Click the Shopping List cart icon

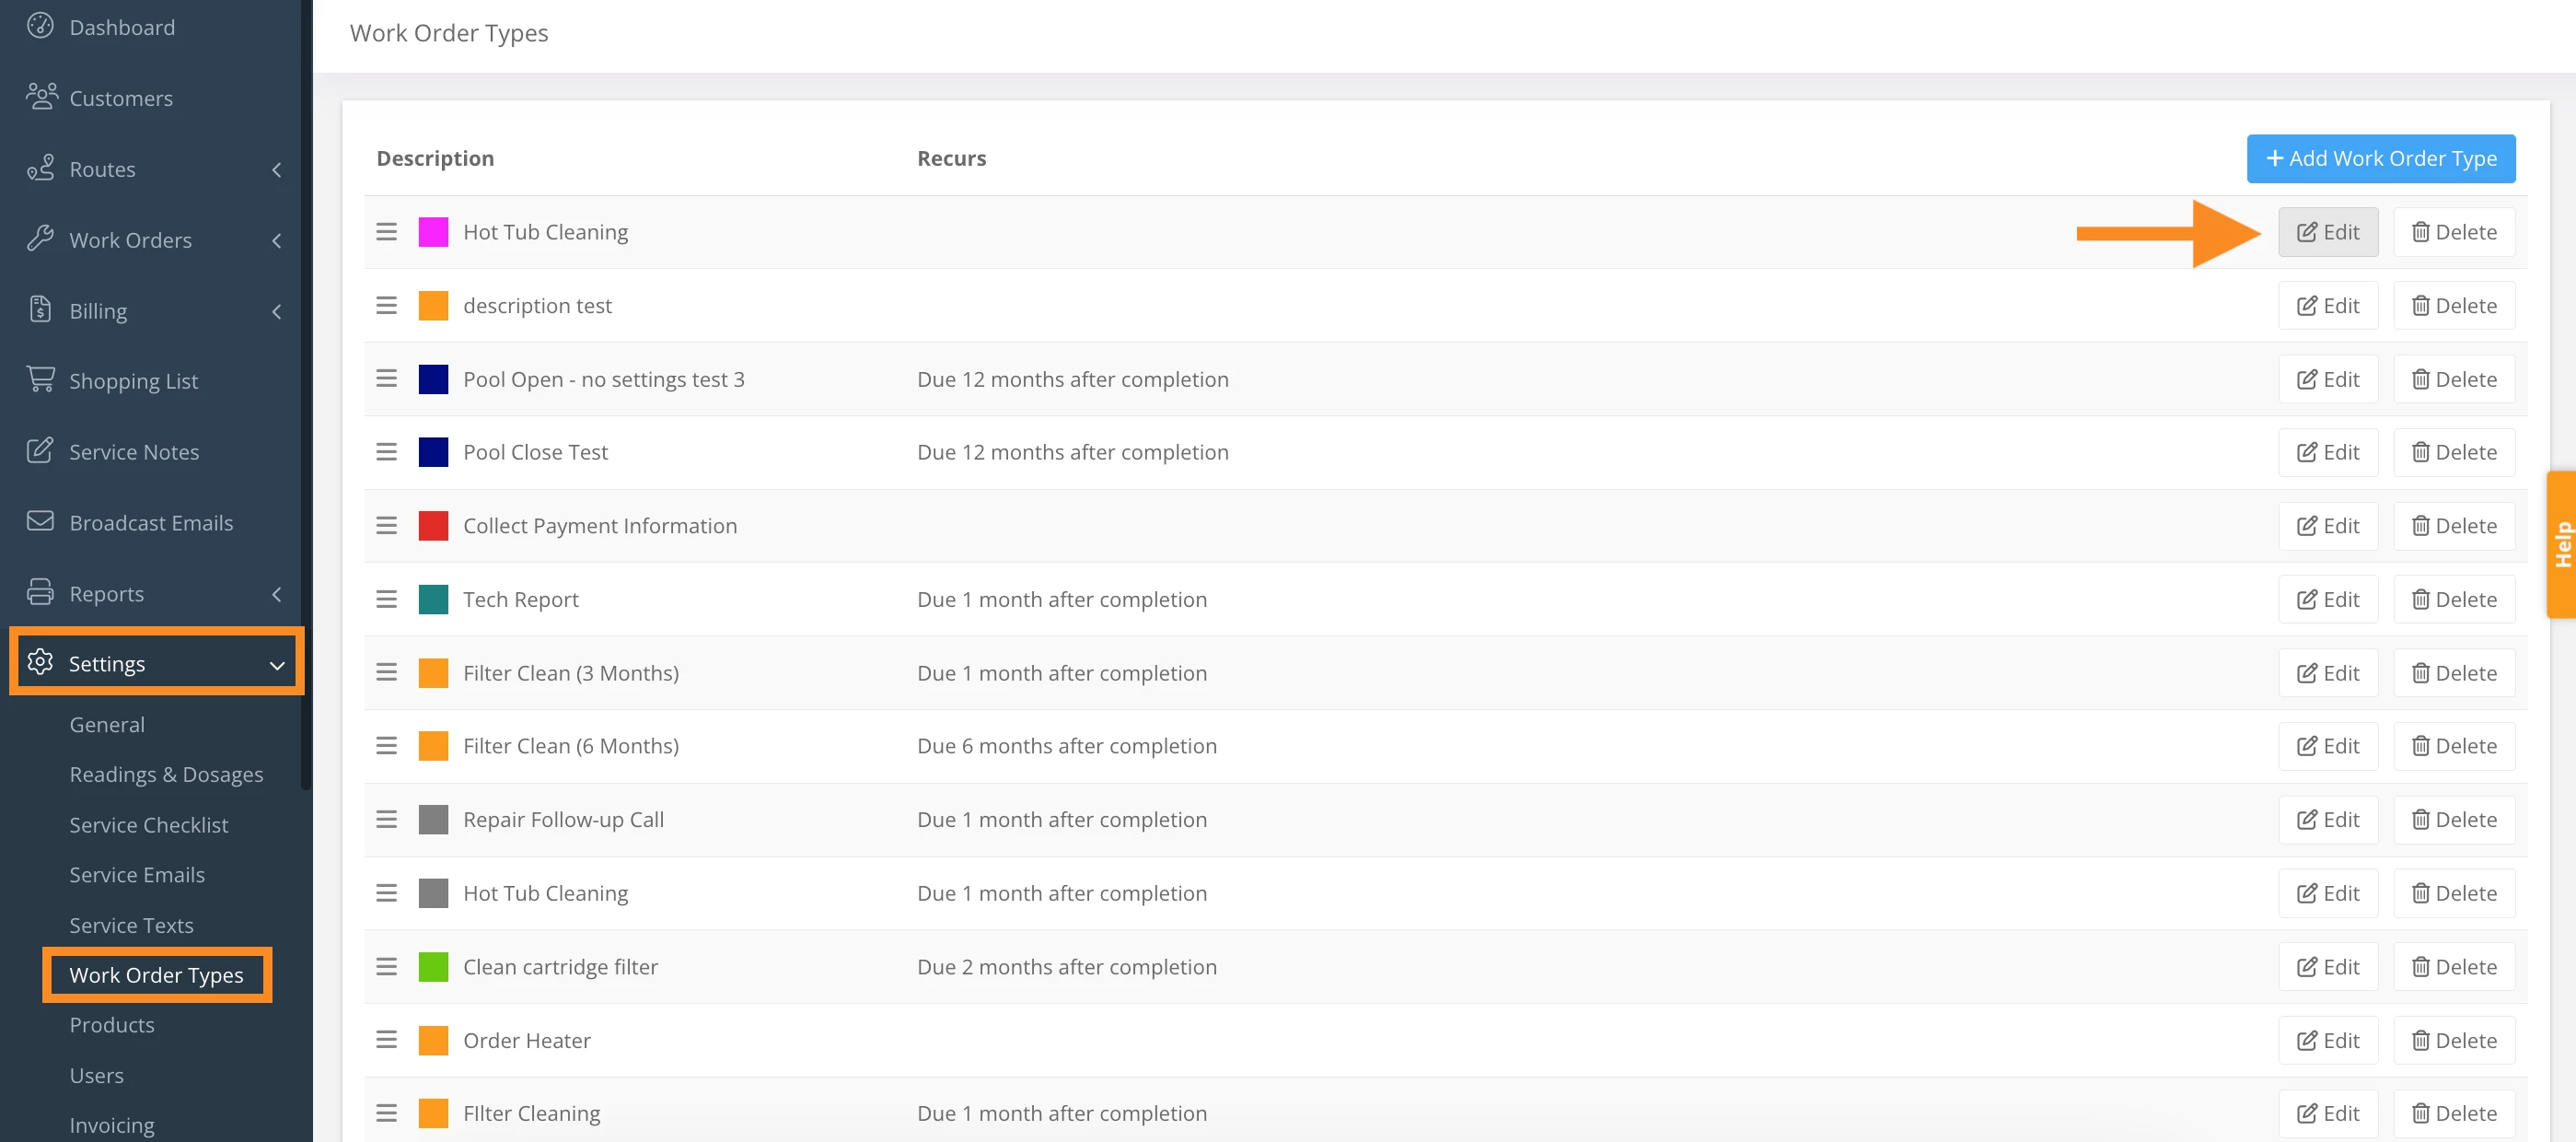(40, 379)
